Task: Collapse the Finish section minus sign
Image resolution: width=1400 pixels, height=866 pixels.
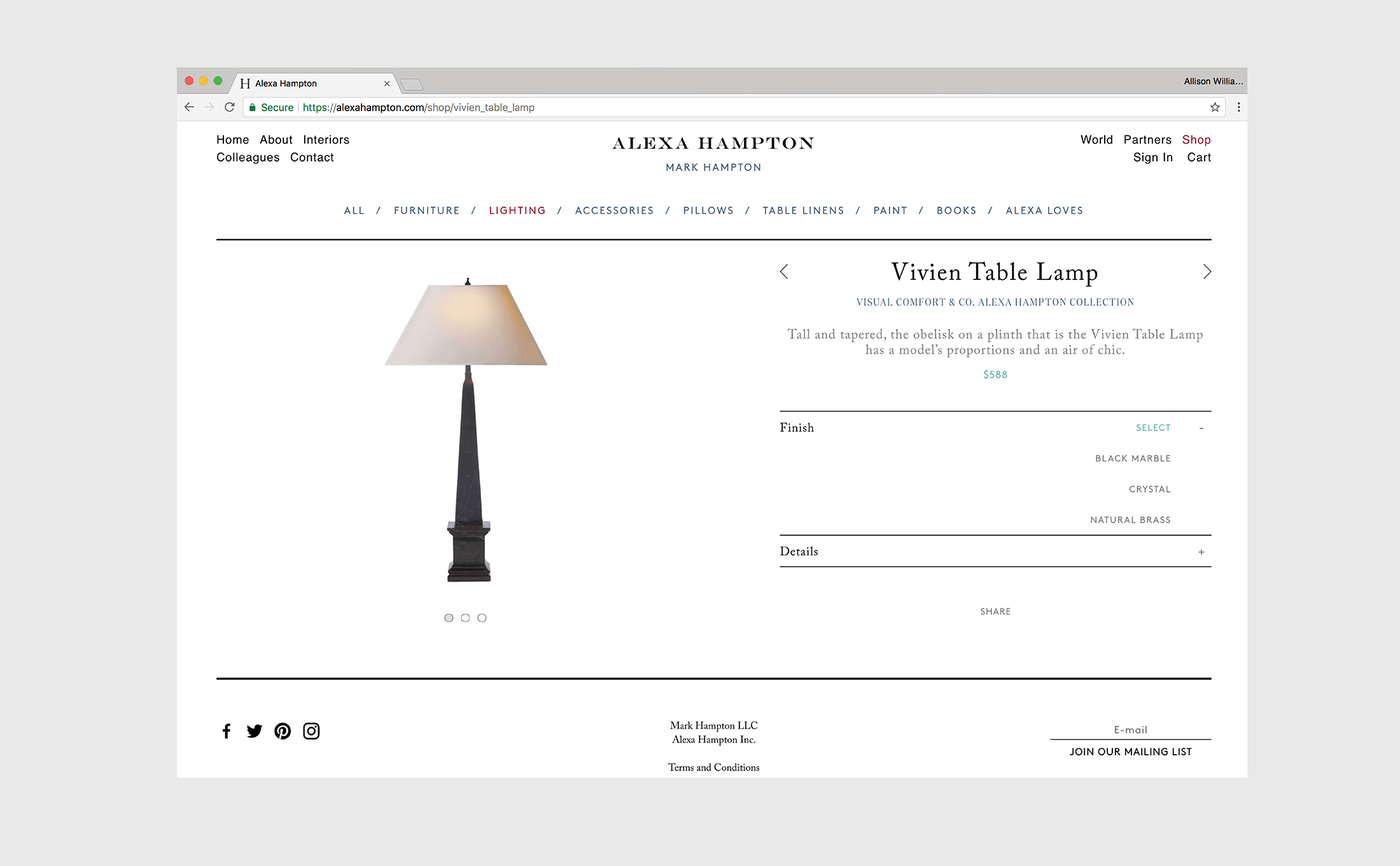Action: pos(1201,428)
